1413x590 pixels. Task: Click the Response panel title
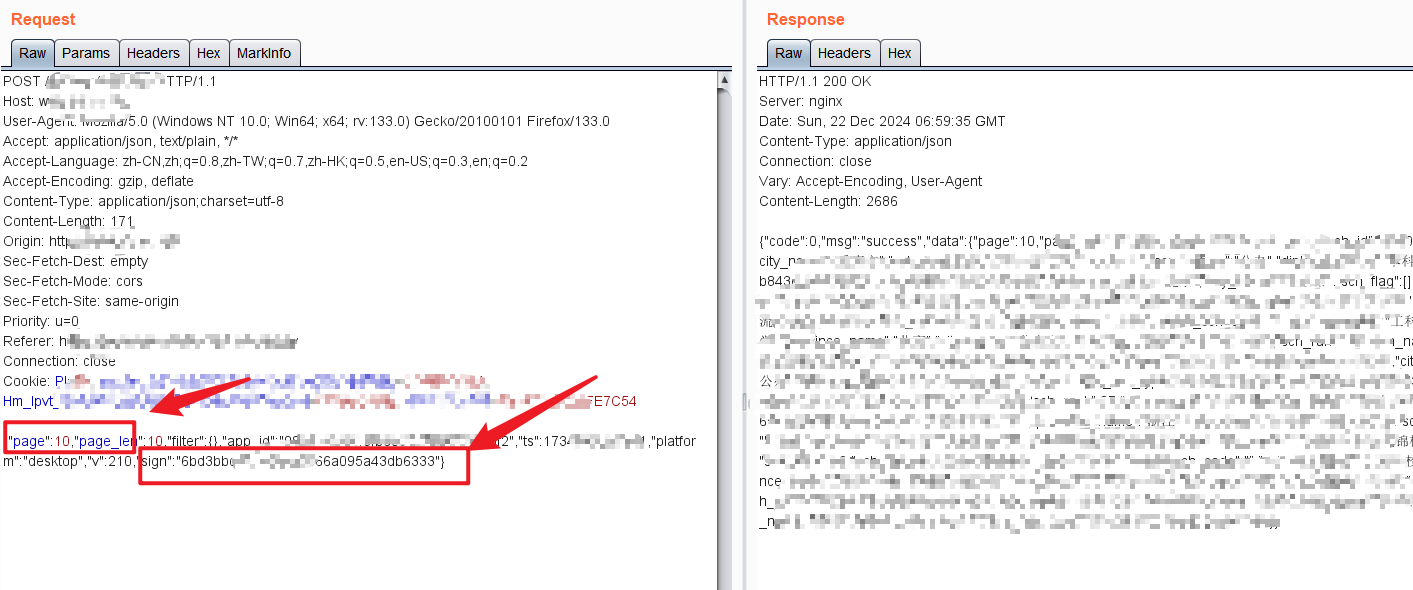click(805, 19)
